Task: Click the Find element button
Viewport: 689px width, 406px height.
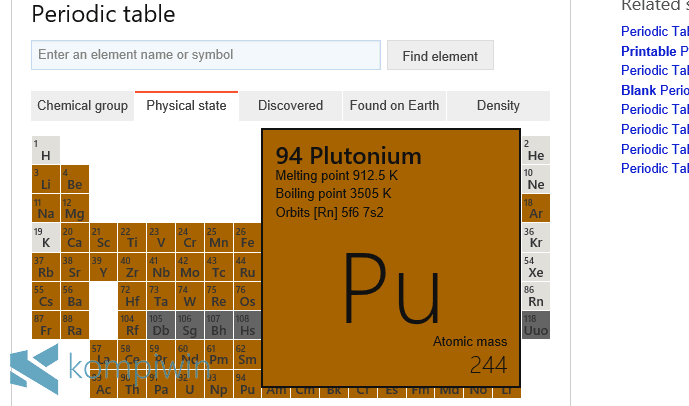Action: (x=440, y=55)
